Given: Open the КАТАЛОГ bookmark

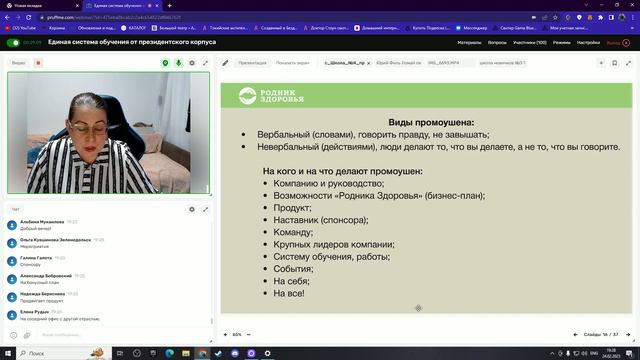Looking at the screenshot, I should point(133,28).
